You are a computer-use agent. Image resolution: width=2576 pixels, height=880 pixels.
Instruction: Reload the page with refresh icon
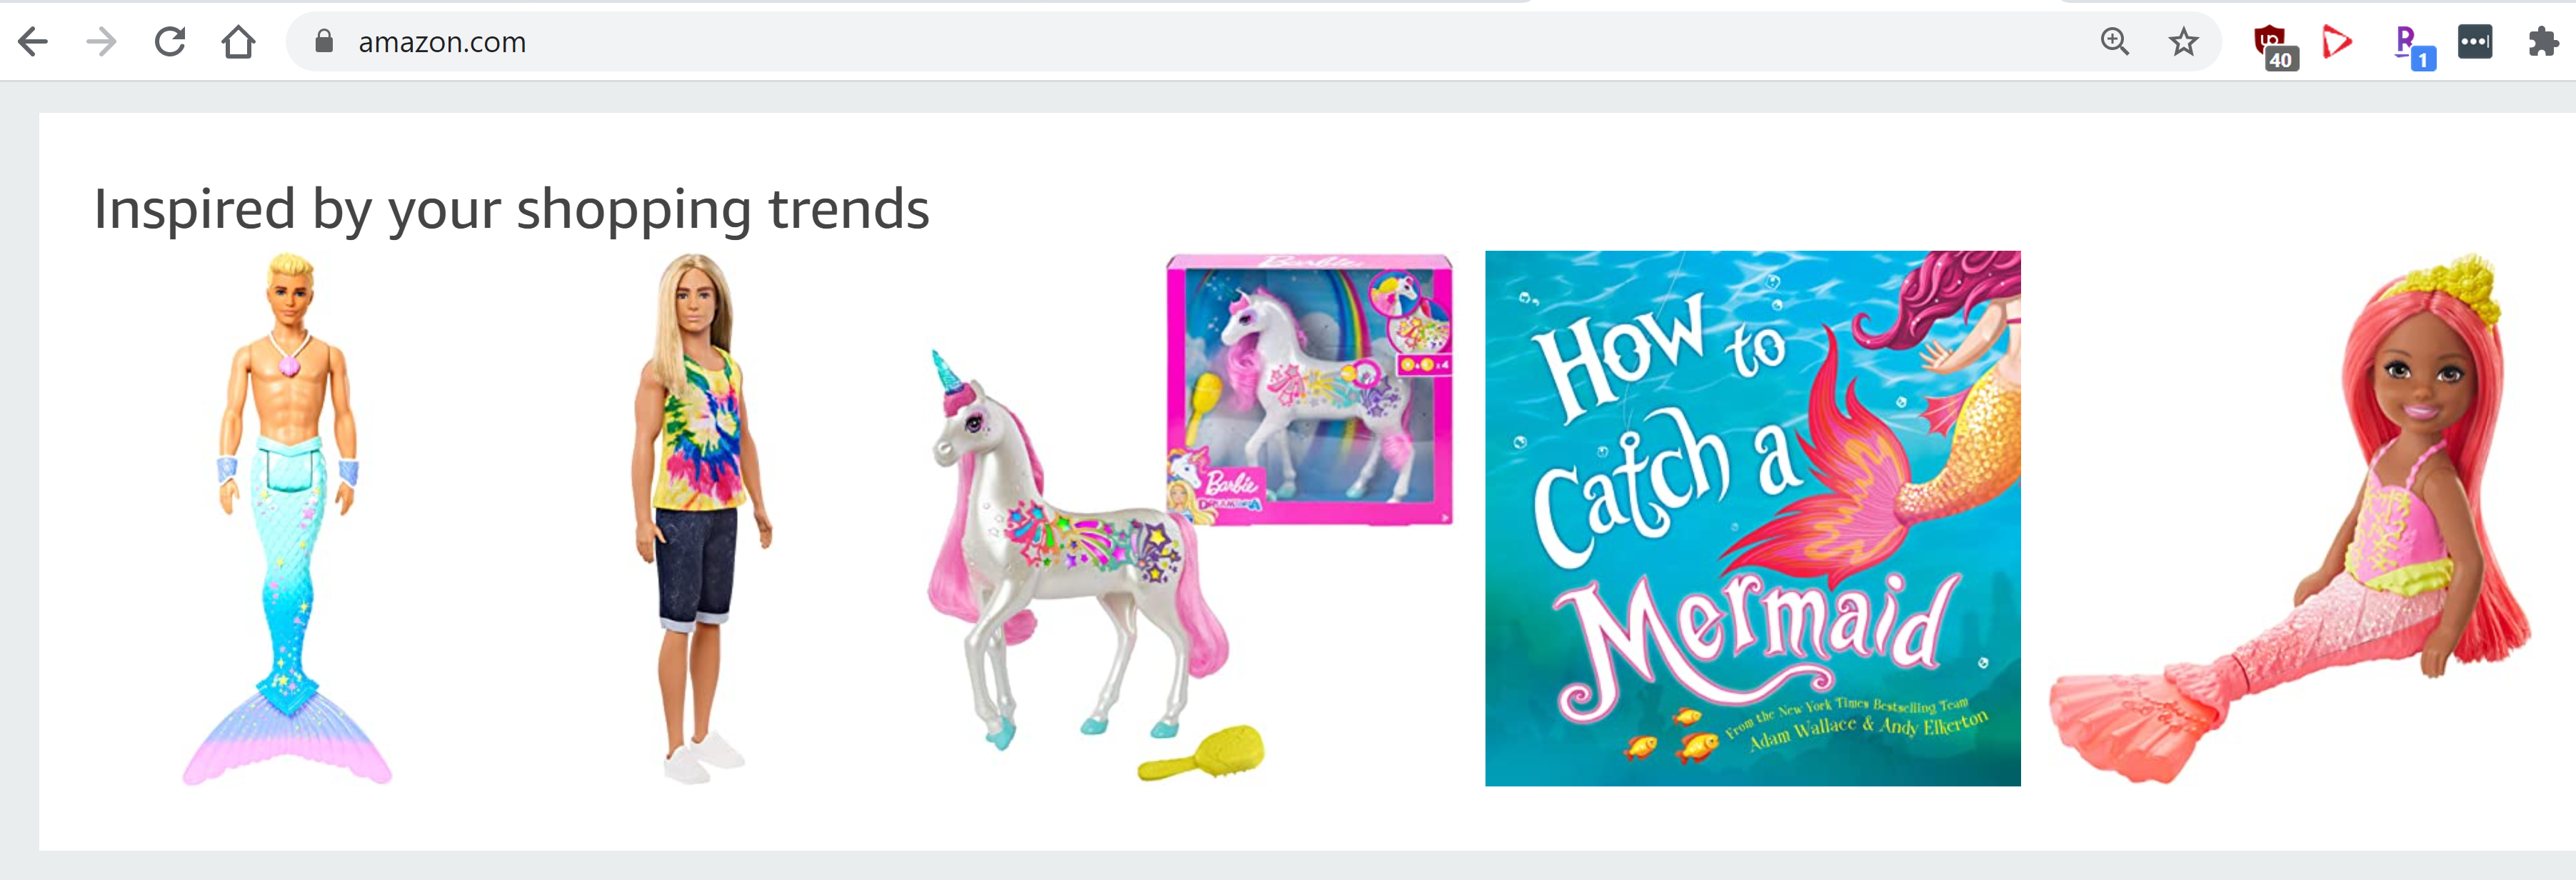click(x=170, y=42)
